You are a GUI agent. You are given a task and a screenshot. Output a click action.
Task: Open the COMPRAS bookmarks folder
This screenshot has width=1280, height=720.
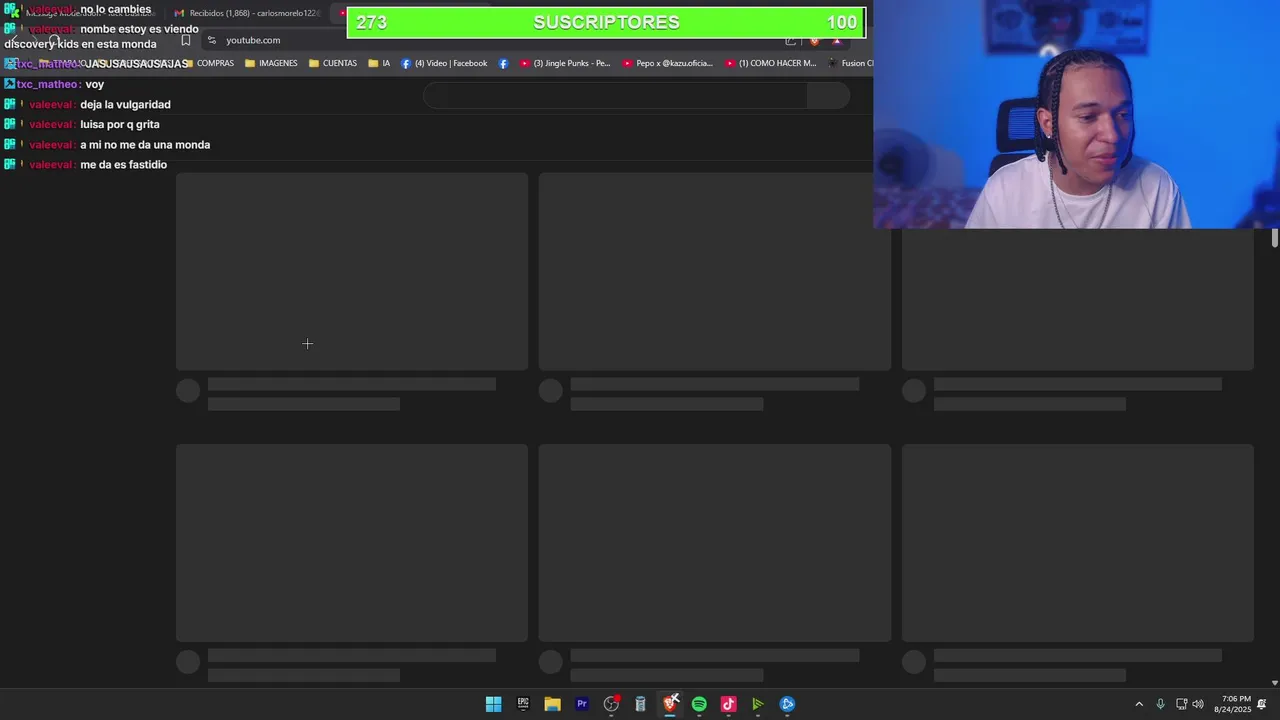[x=209, y=63]
